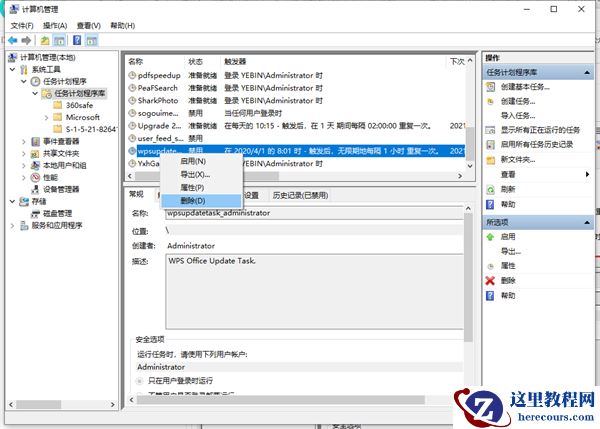Click the 名称 field wpsupdatetask_administrator
Image resolution: width=600 pixels, height=429 pixels.
[x=314, y=213]
